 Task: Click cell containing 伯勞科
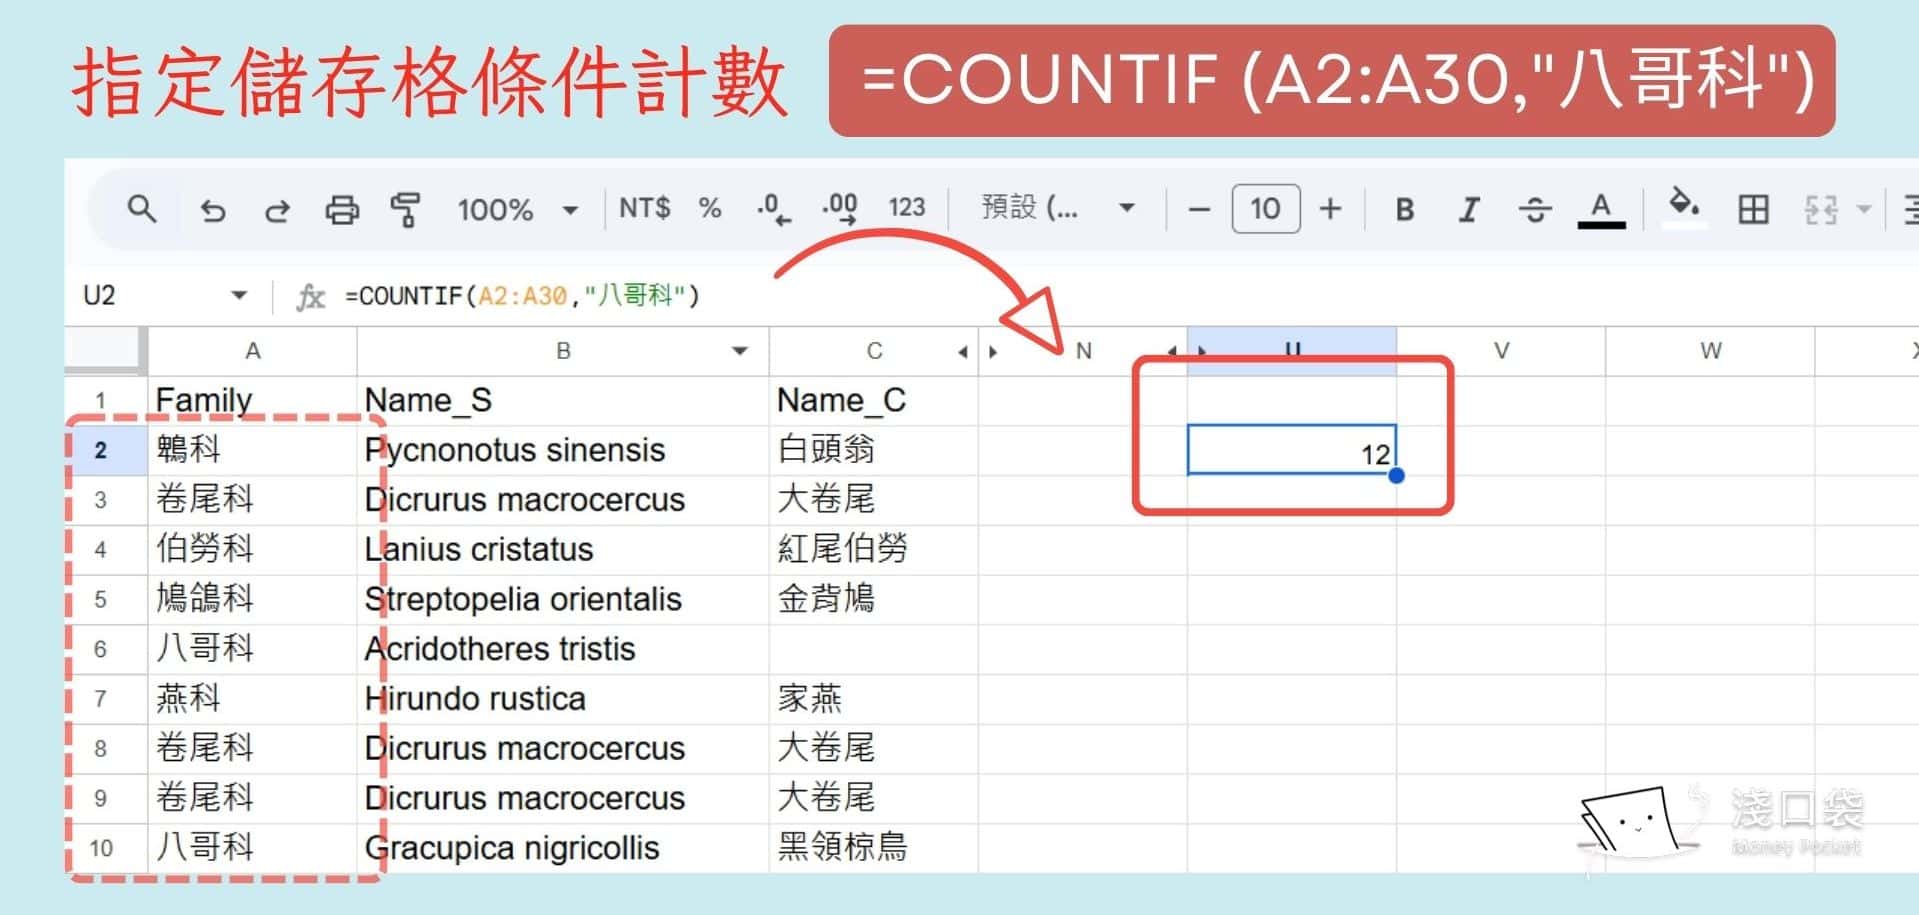pos(253,549)
